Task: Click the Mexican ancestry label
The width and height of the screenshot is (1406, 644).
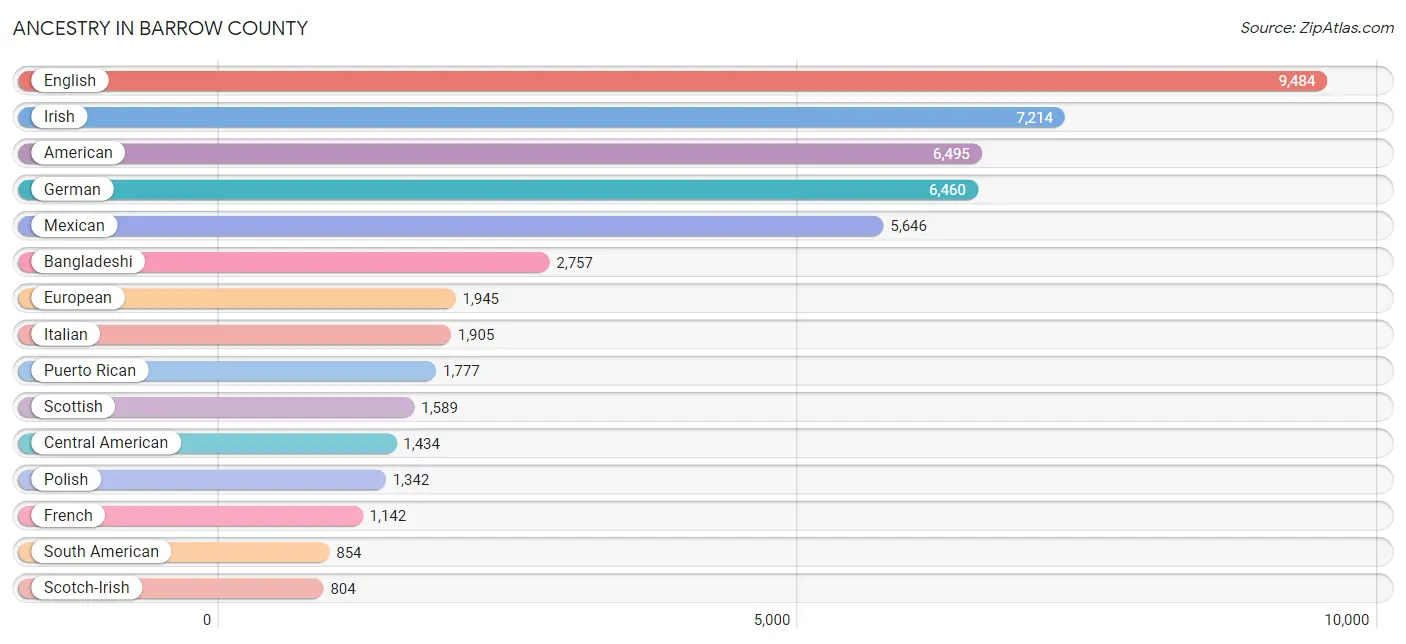Action: (x=74, y=226)
